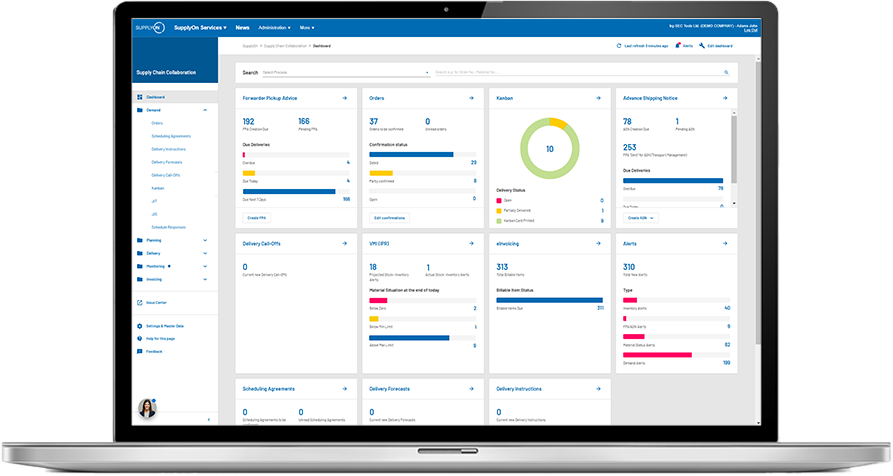Open Delivery Instructions card arrow

pyautogui.click(x=598, y=389)
